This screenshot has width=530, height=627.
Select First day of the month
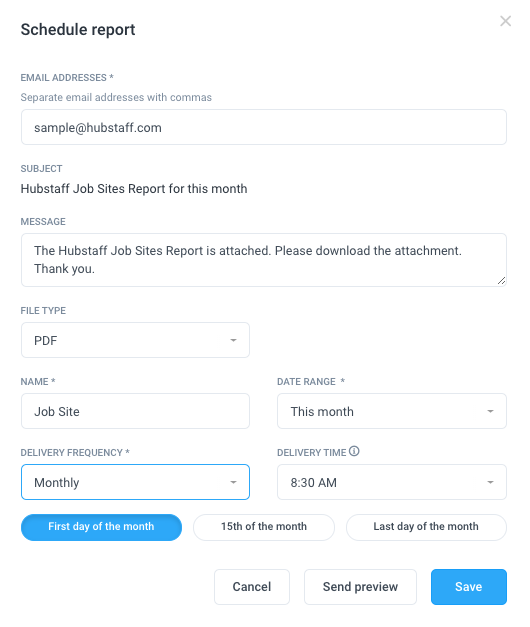coord(101,527)
